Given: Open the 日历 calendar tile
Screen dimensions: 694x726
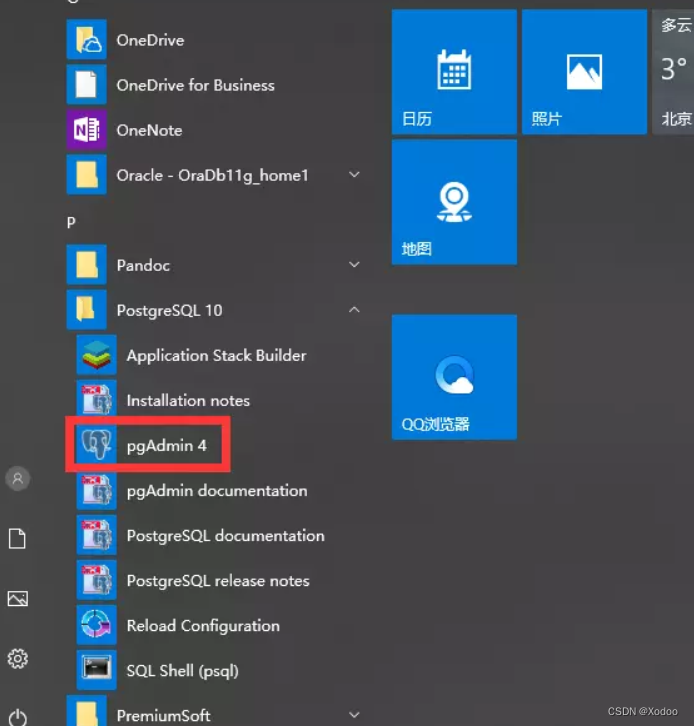Looking at the screenshot, I should pyautogui.click(x=454, y=72).
